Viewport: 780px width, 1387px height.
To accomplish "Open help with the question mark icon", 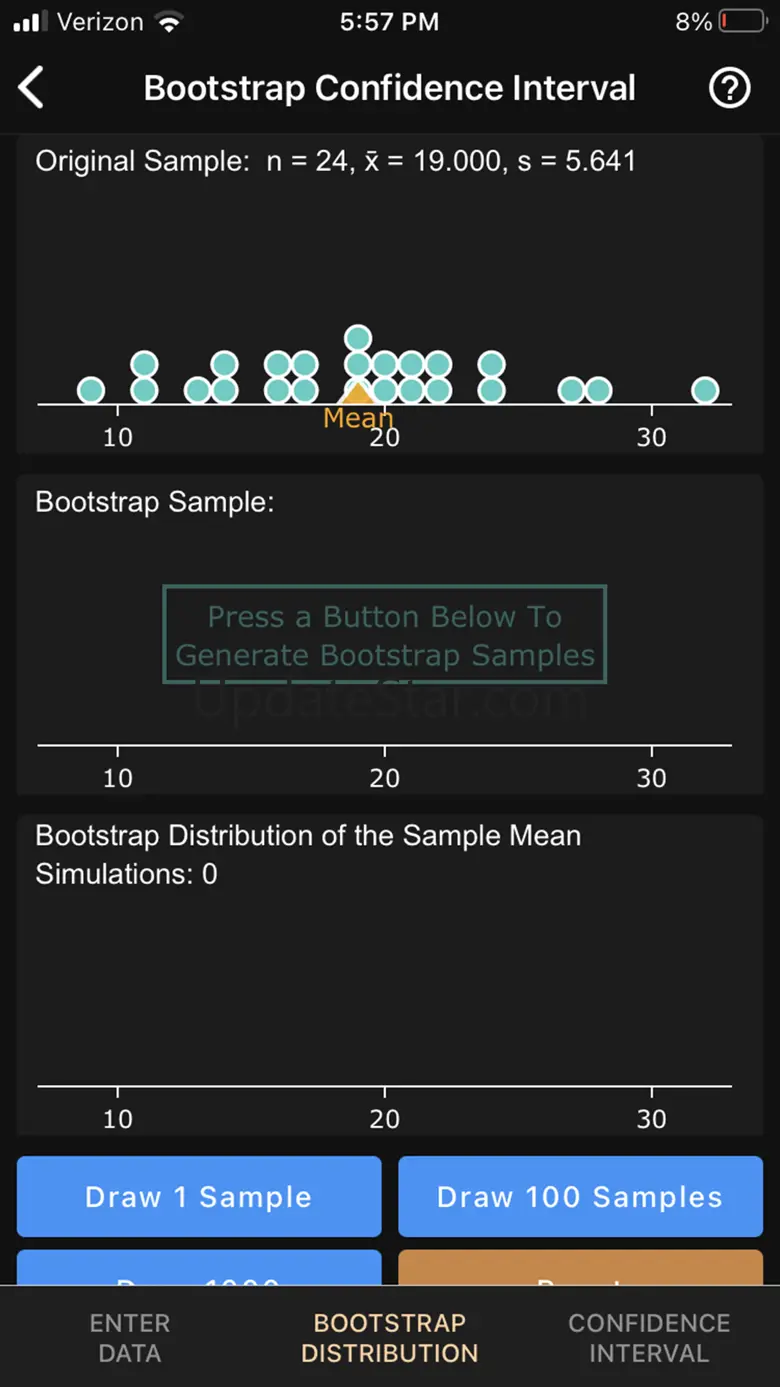I will [x=729, y=88].
